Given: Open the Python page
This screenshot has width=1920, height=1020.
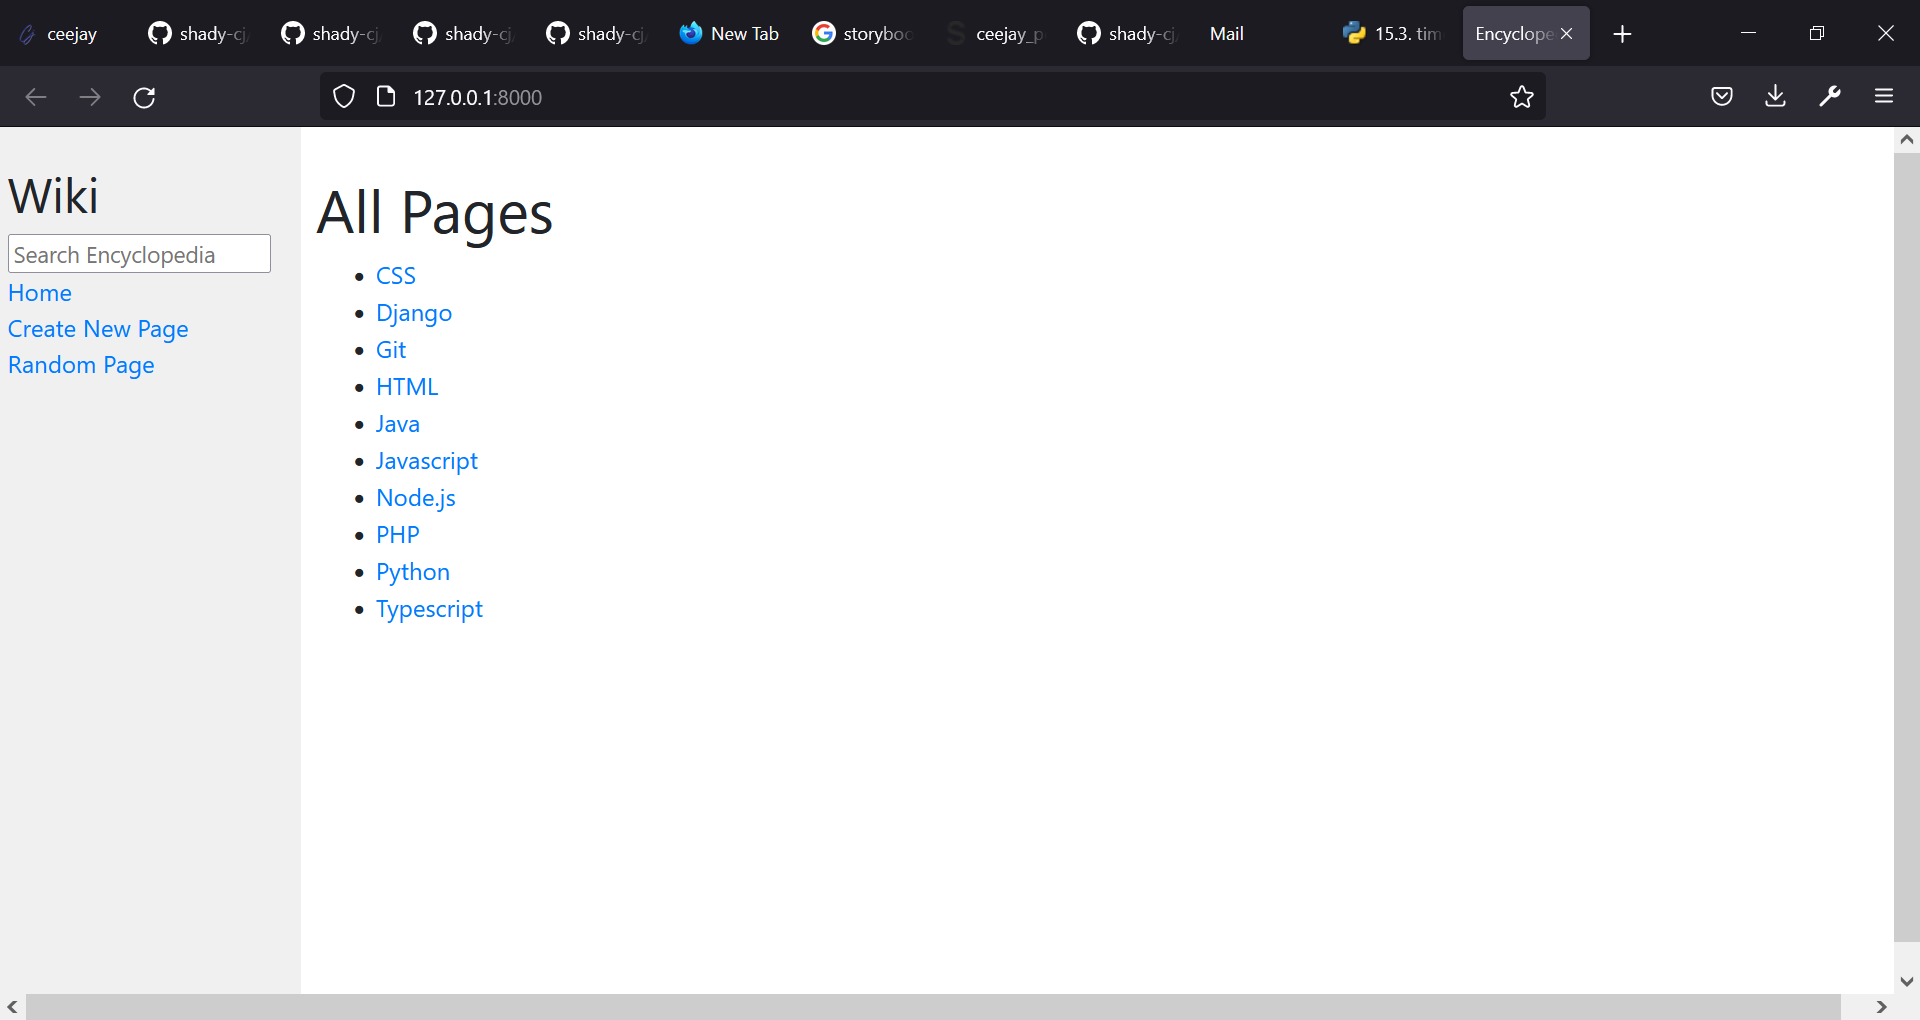Looking at the screenshot, I should pyautogui.click(x=413, y=572).
